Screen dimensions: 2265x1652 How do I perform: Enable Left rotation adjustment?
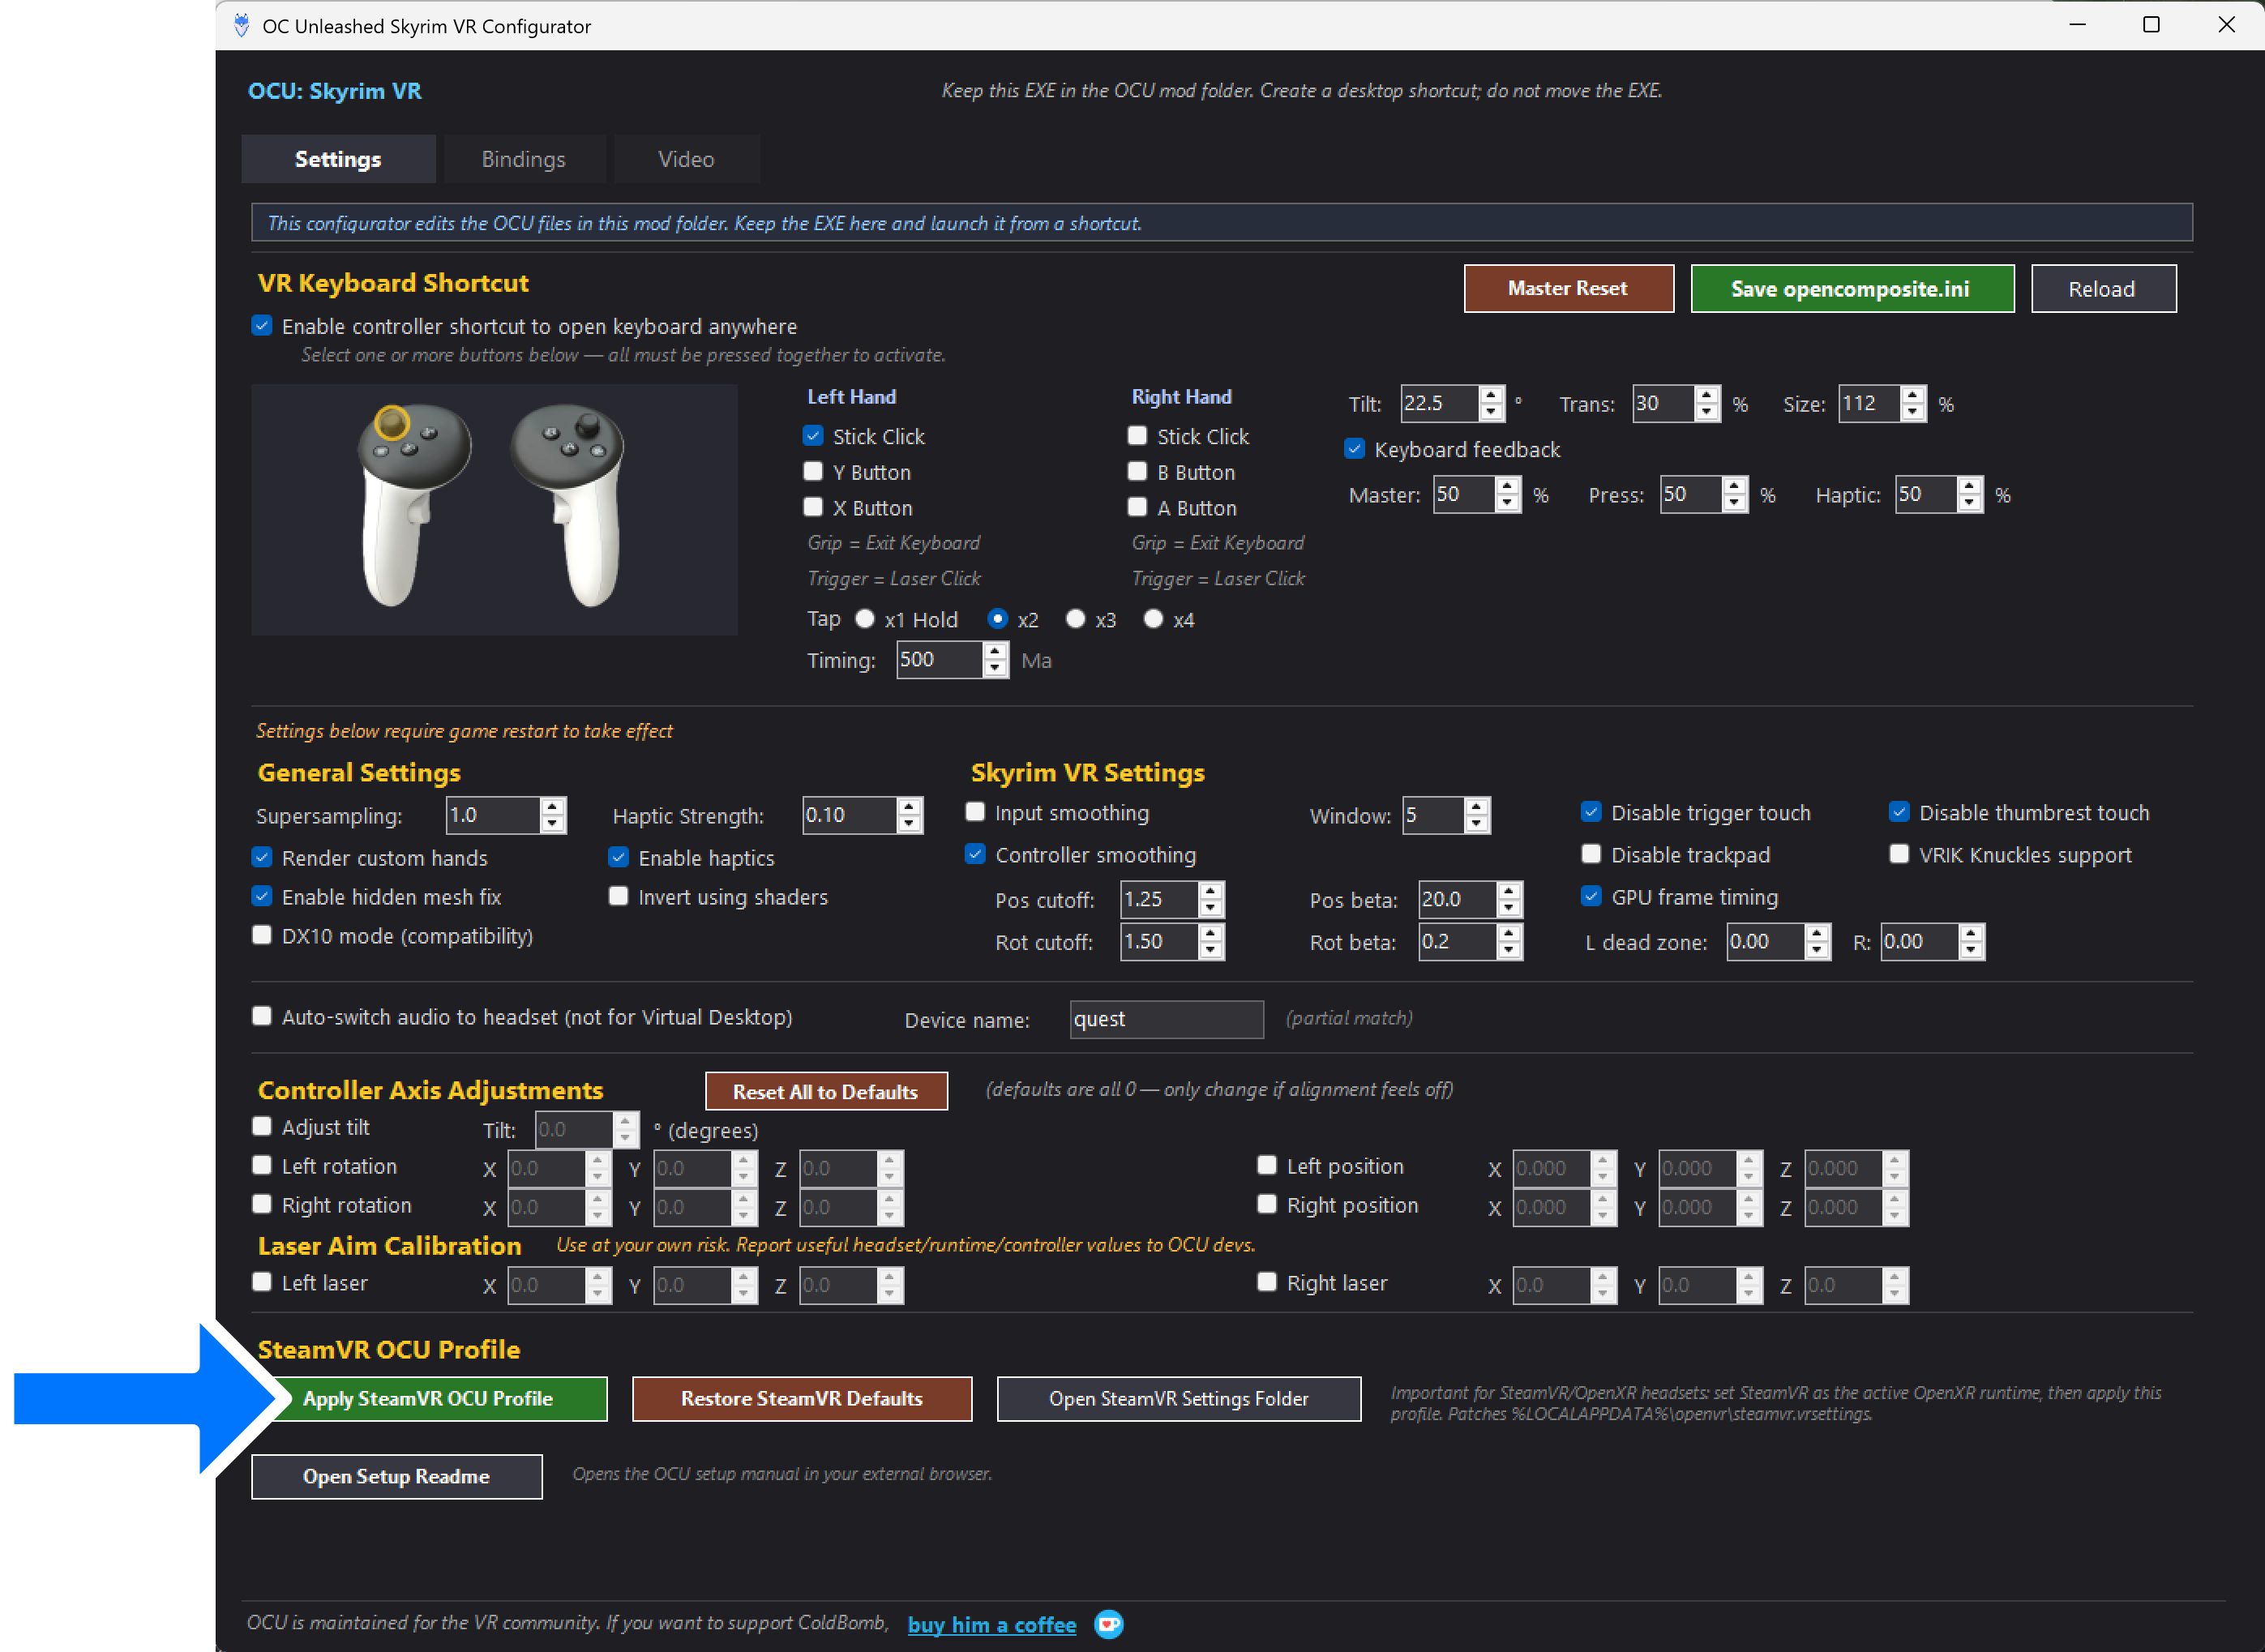coord(262,1166)
